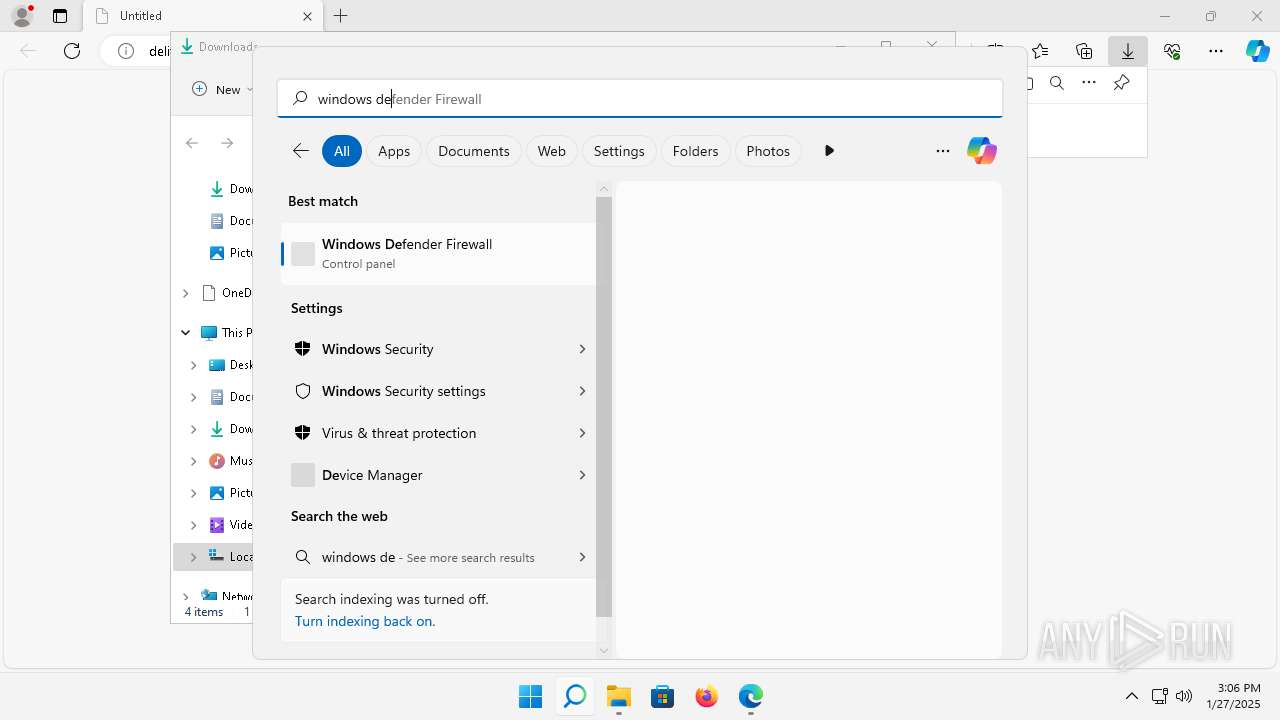The width and height of the screenshot is (1280, 720).
Task: Click the search text input field
Action: (640, 99)
